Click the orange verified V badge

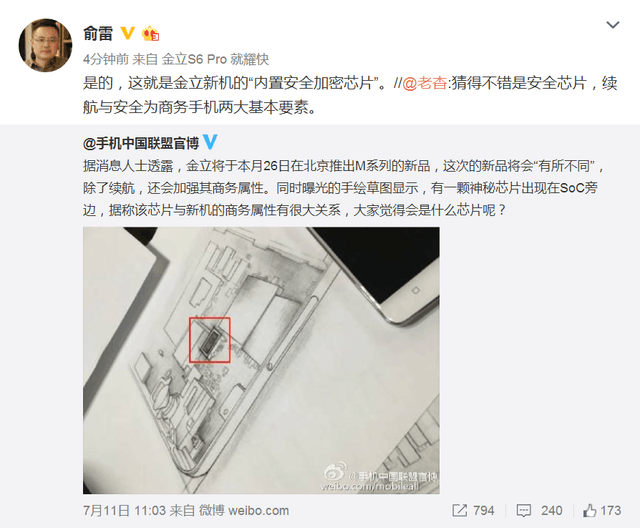(128, 33)
